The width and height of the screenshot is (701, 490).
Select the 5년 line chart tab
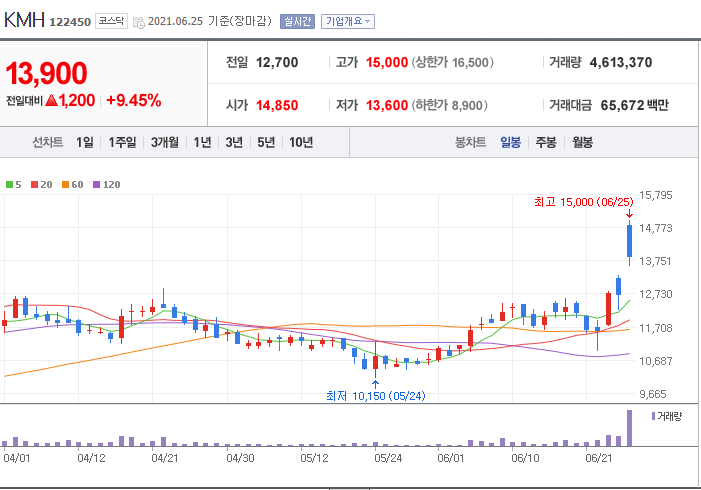(x=266, y=142)
